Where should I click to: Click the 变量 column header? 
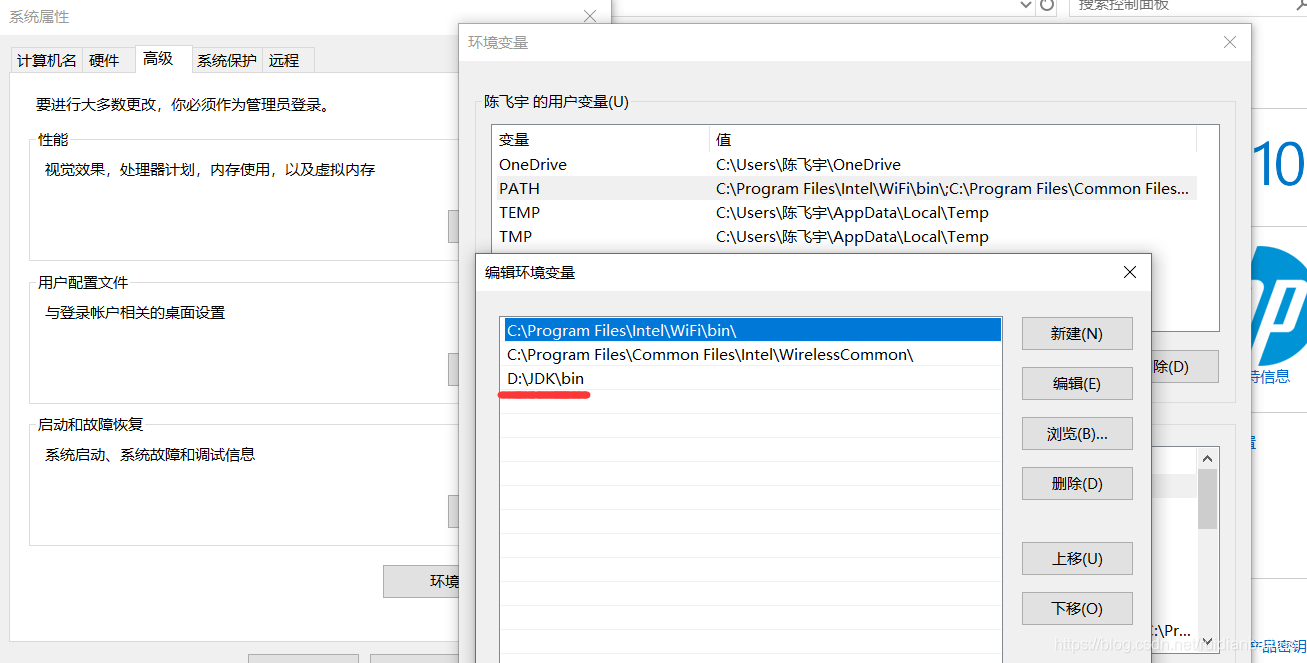[600, 139]
